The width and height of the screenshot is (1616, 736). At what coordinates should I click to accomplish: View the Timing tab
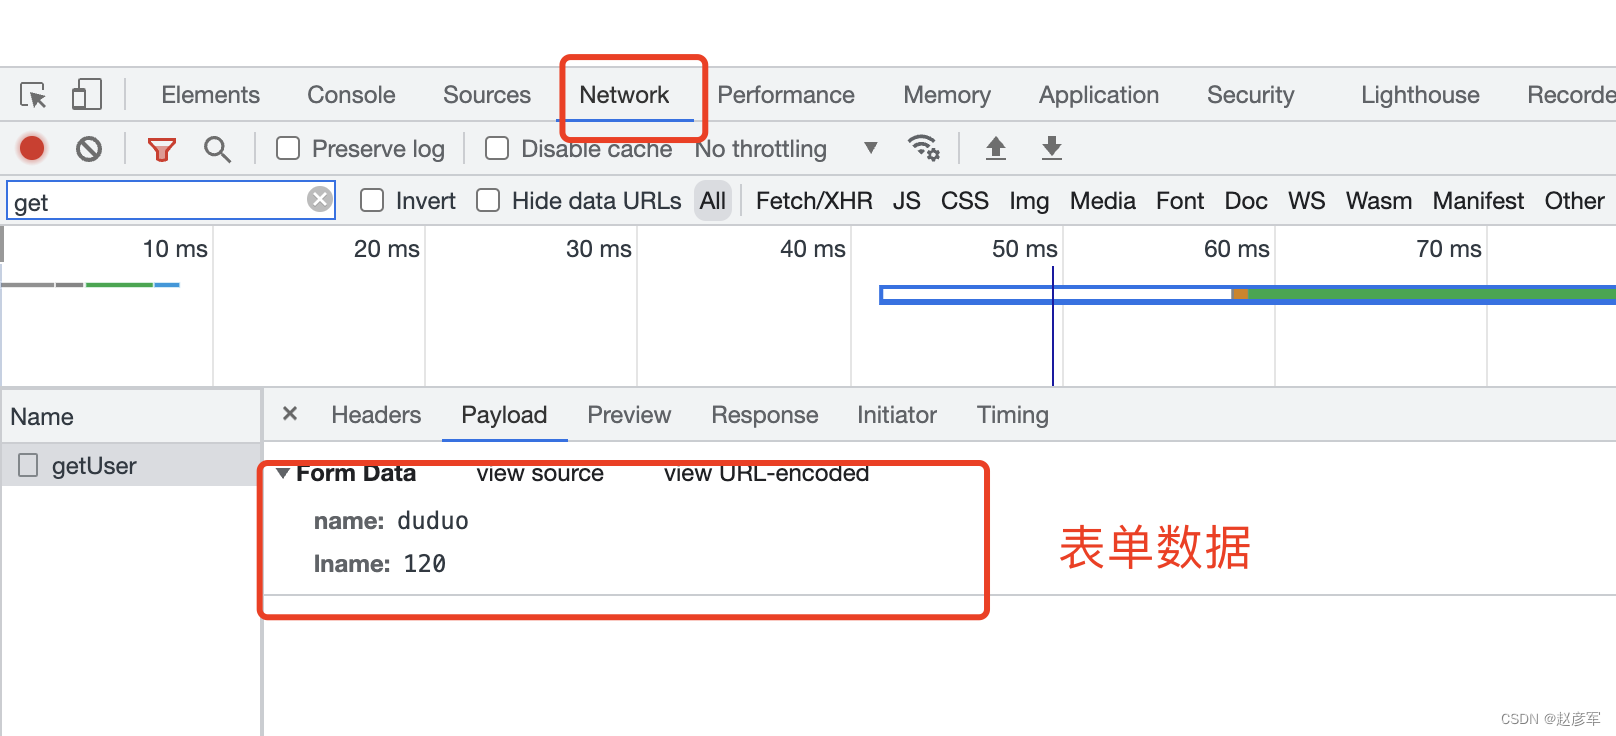pyautogui.click(x=1013, y=415)
